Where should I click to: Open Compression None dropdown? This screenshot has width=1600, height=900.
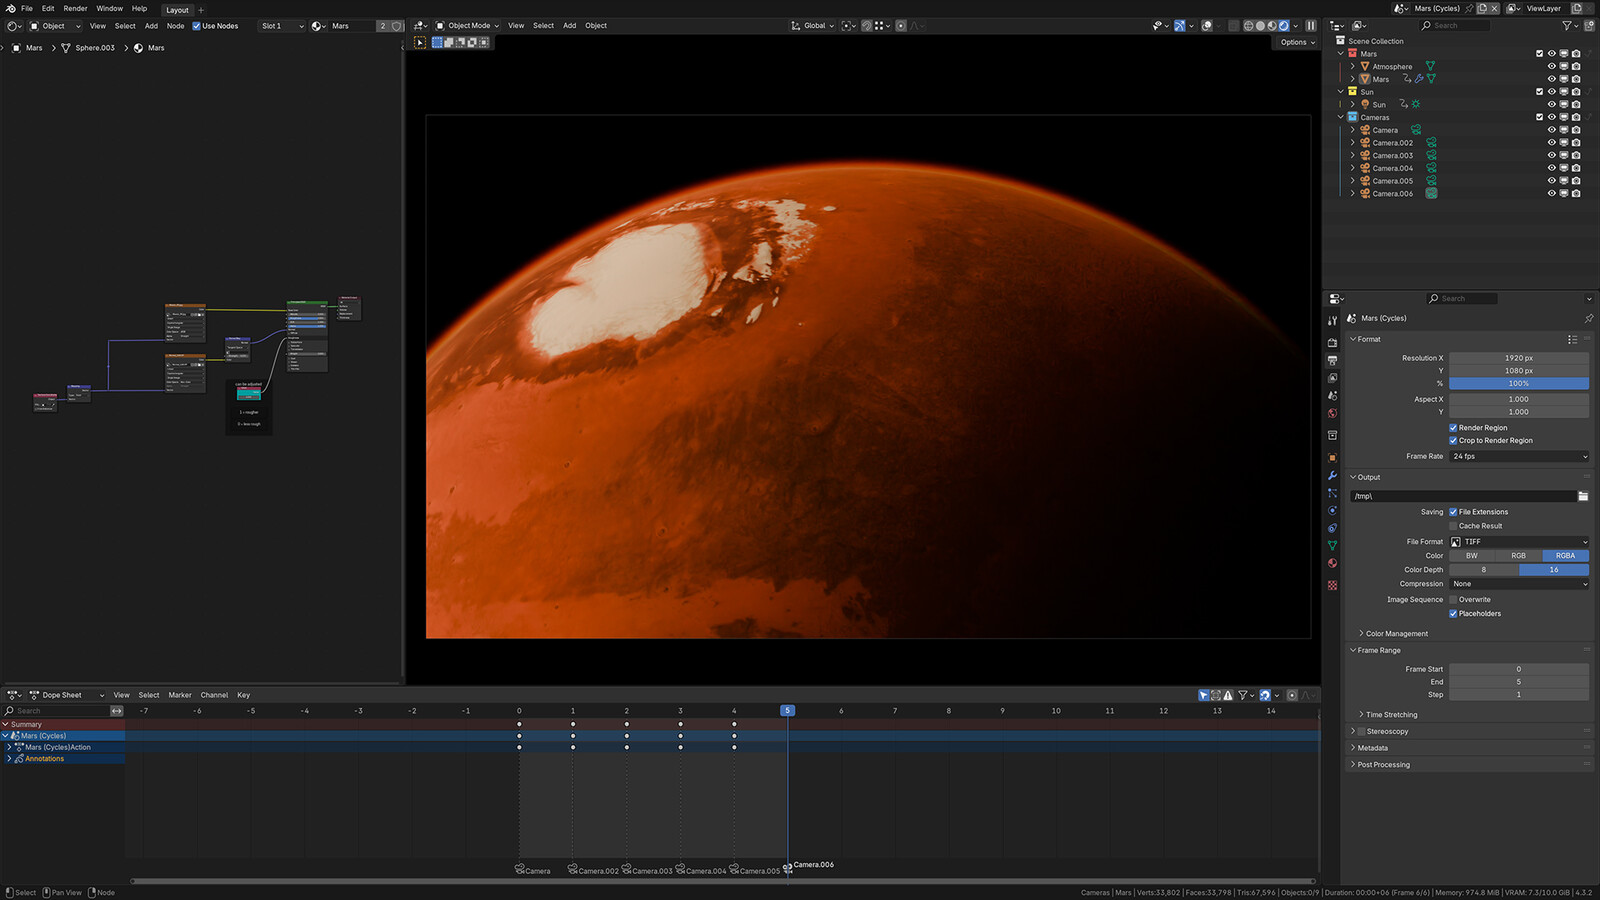coord(1519,584)
